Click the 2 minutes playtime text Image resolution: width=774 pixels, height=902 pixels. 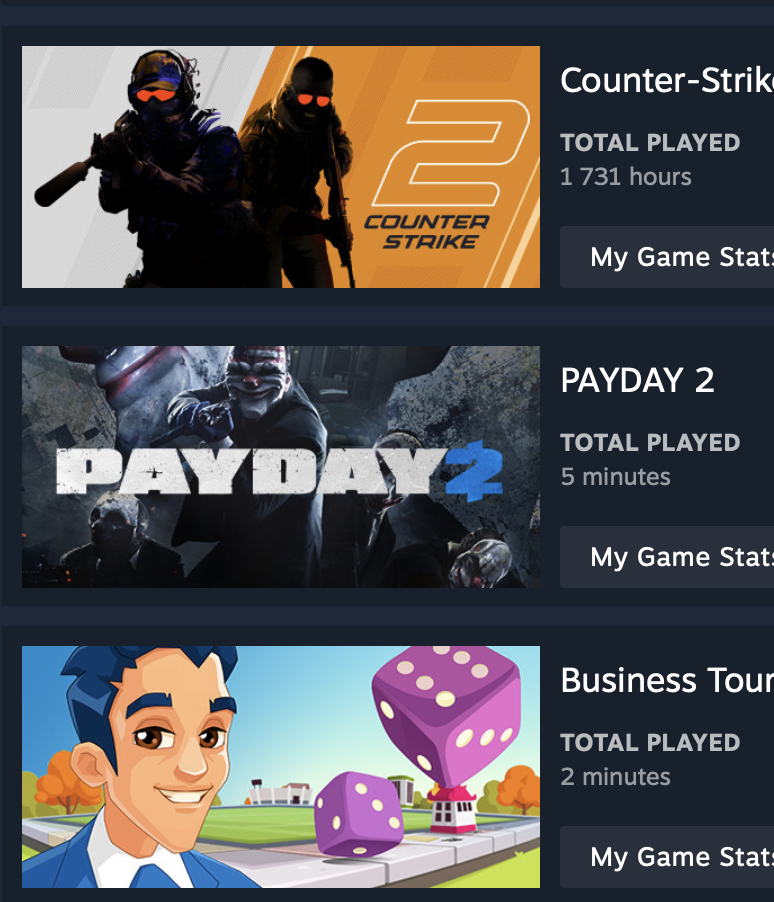coord(615,777)
